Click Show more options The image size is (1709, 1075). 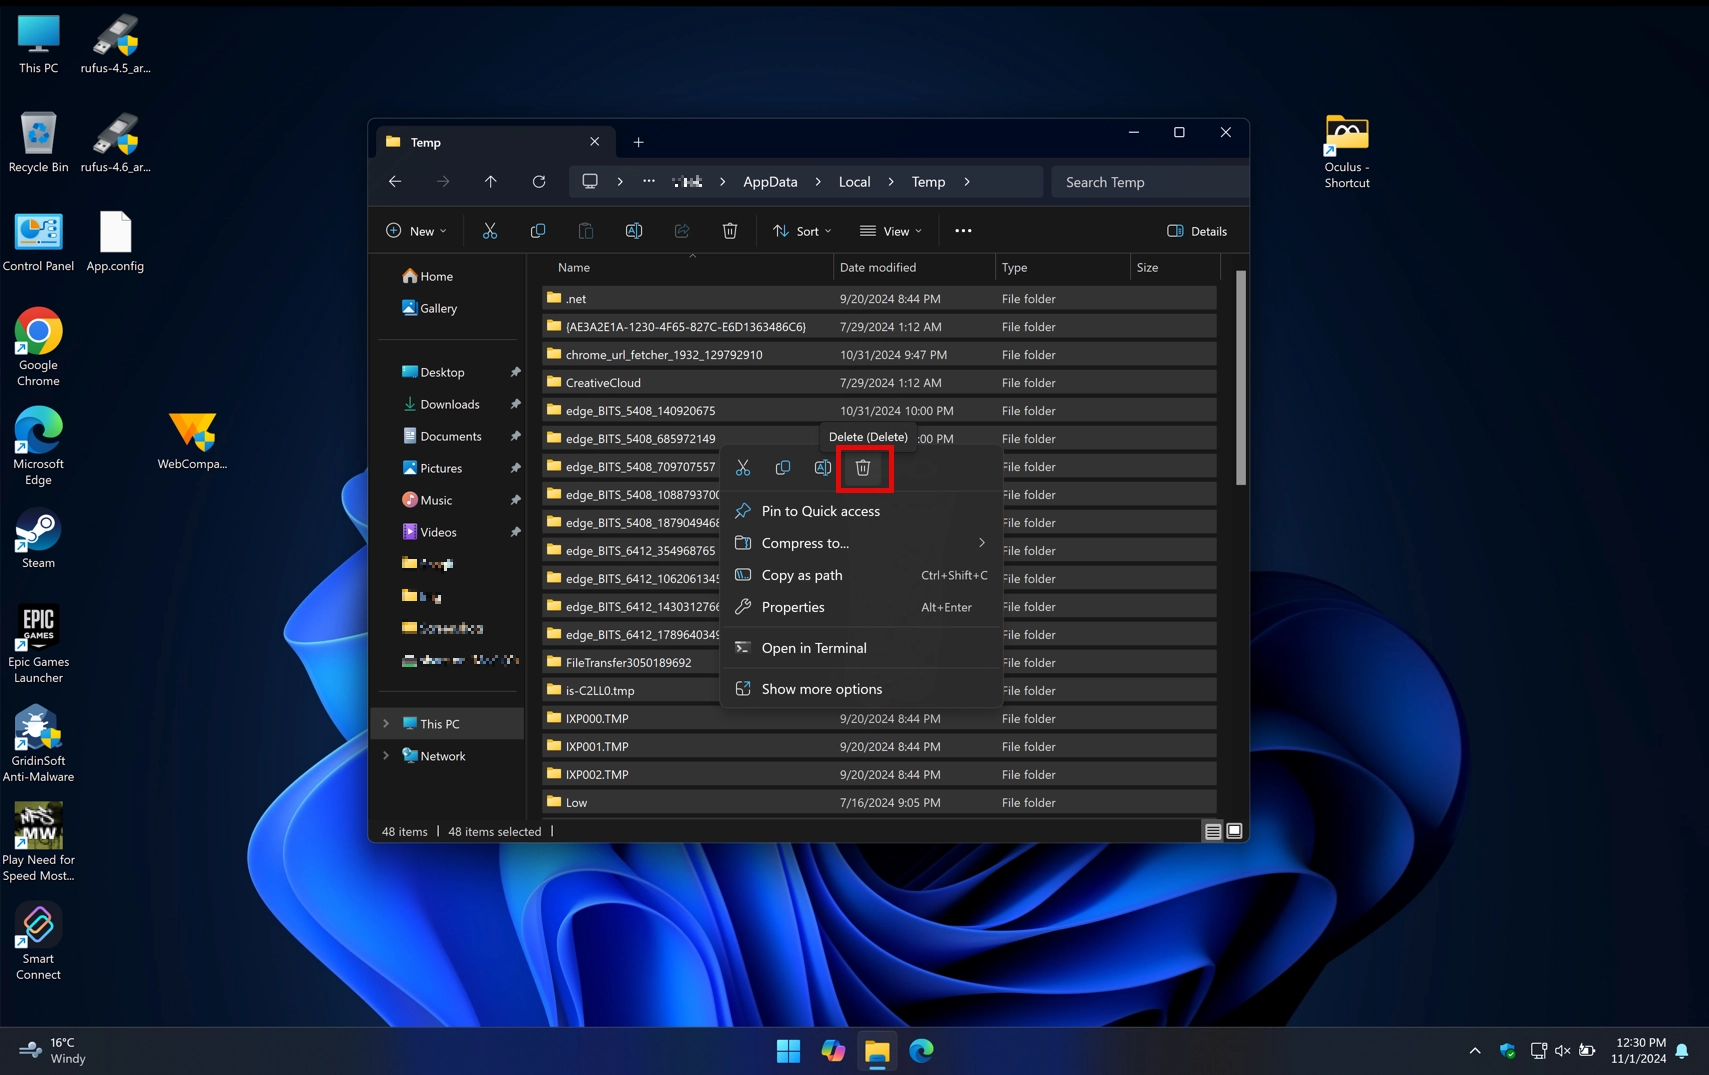(x=820, y=688)
